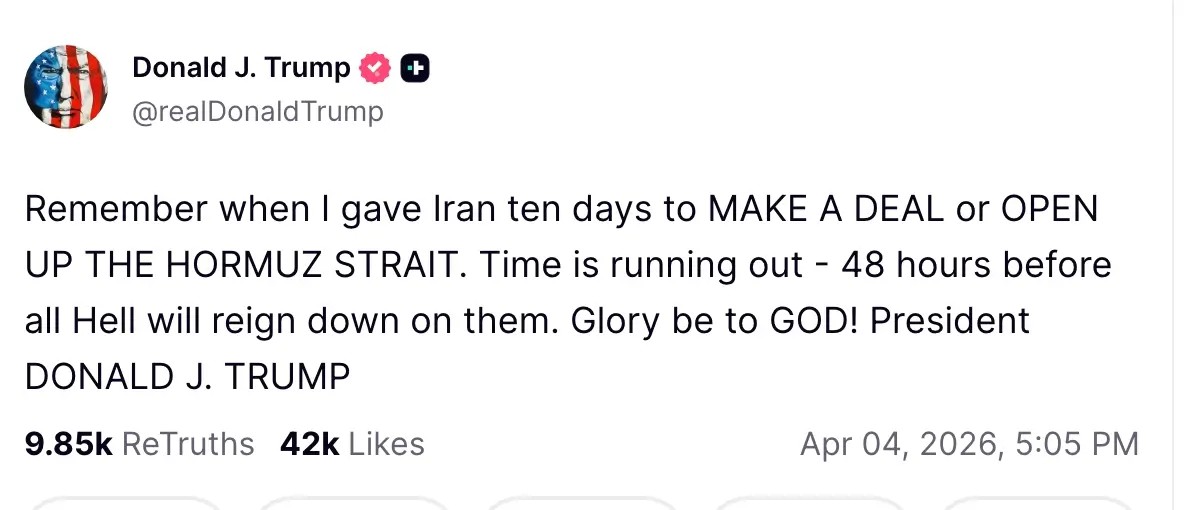Click the all-caps "DONALD J. TRUMP" post signature
Viewport: 1188px width, 510px height.
(x=187, y=377)
